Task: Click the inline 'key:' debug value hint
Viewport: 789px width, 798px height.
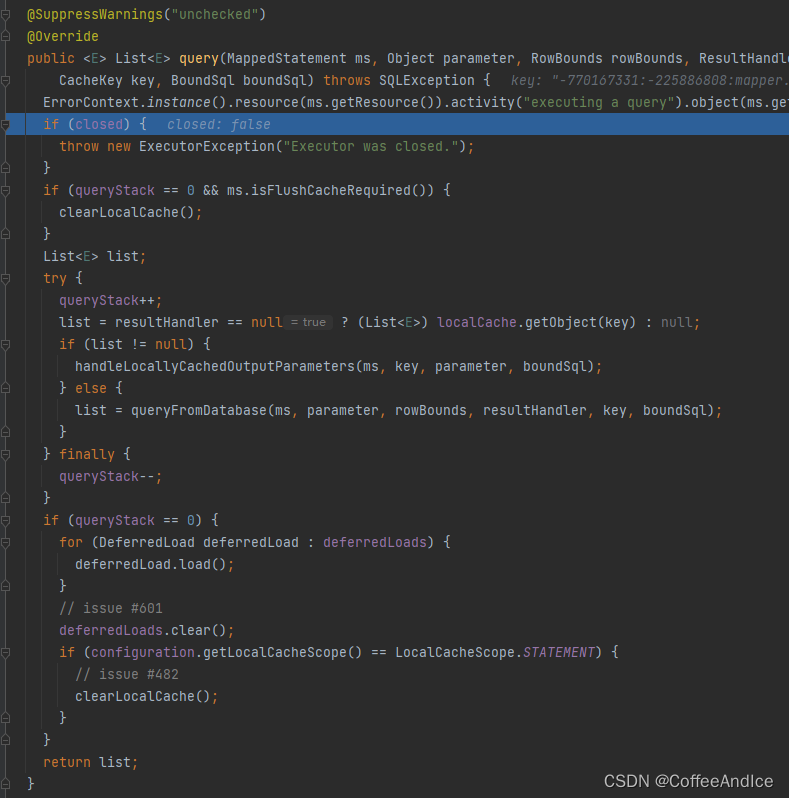Action: (x=649, y=80)
